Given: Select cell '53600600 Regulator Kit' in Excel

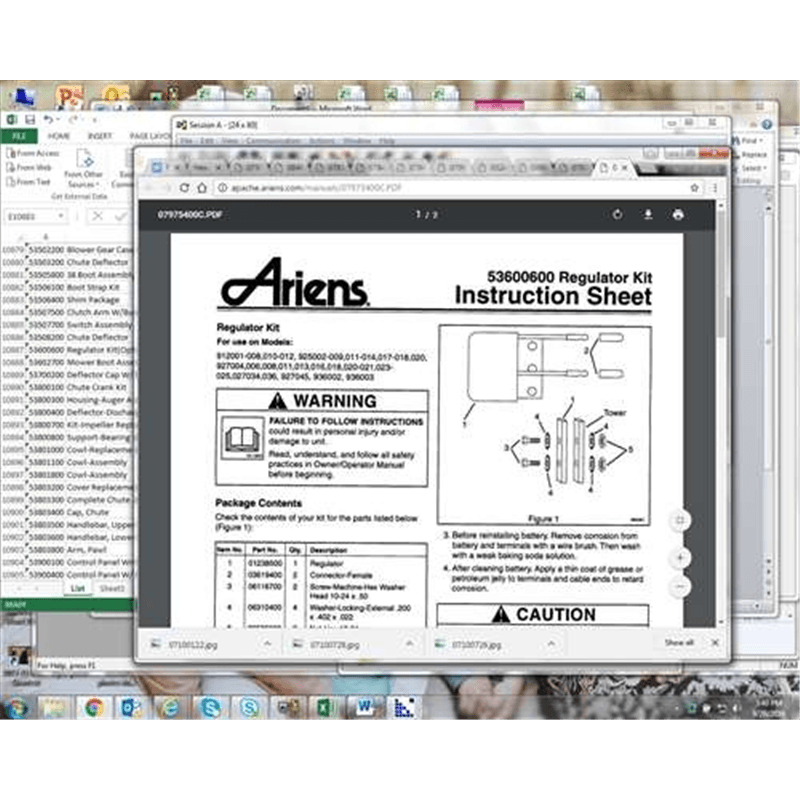Looking at the screenshot, I should 80,349.
